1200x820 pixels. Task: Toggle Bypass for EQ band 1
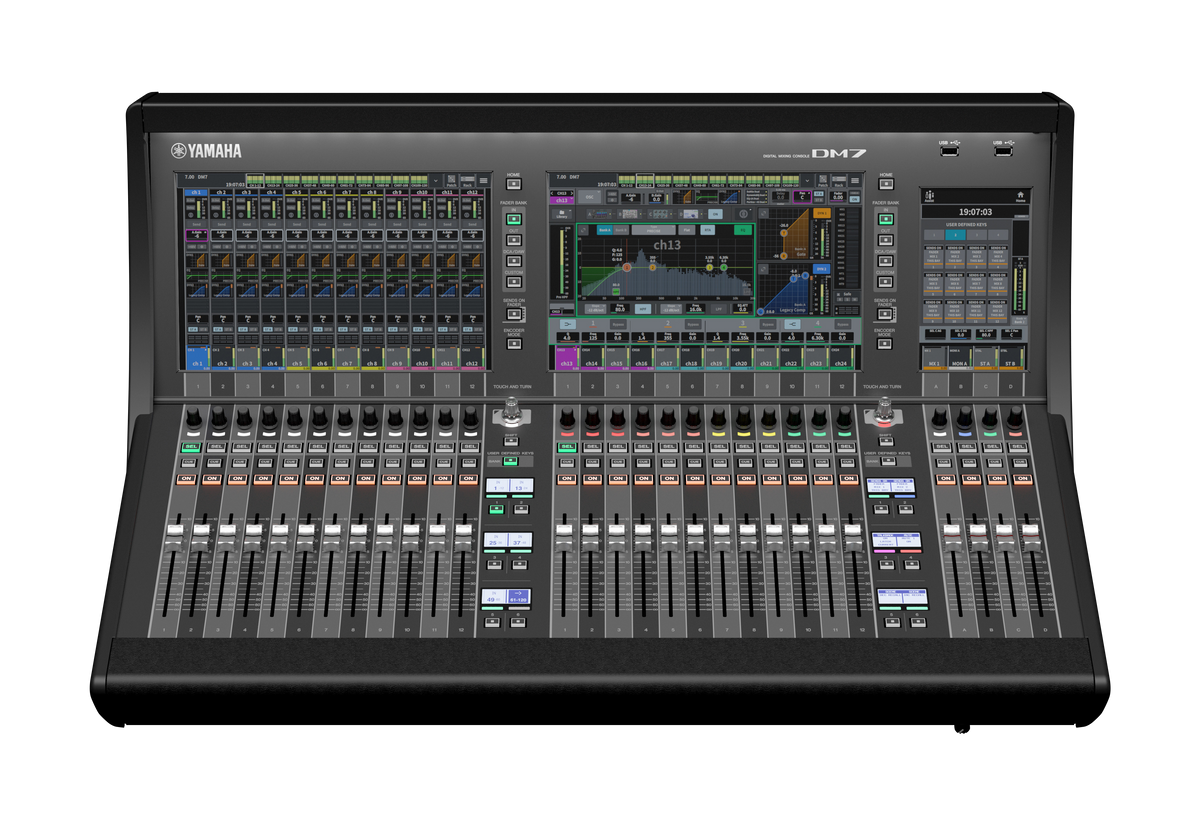coord(618,324)
